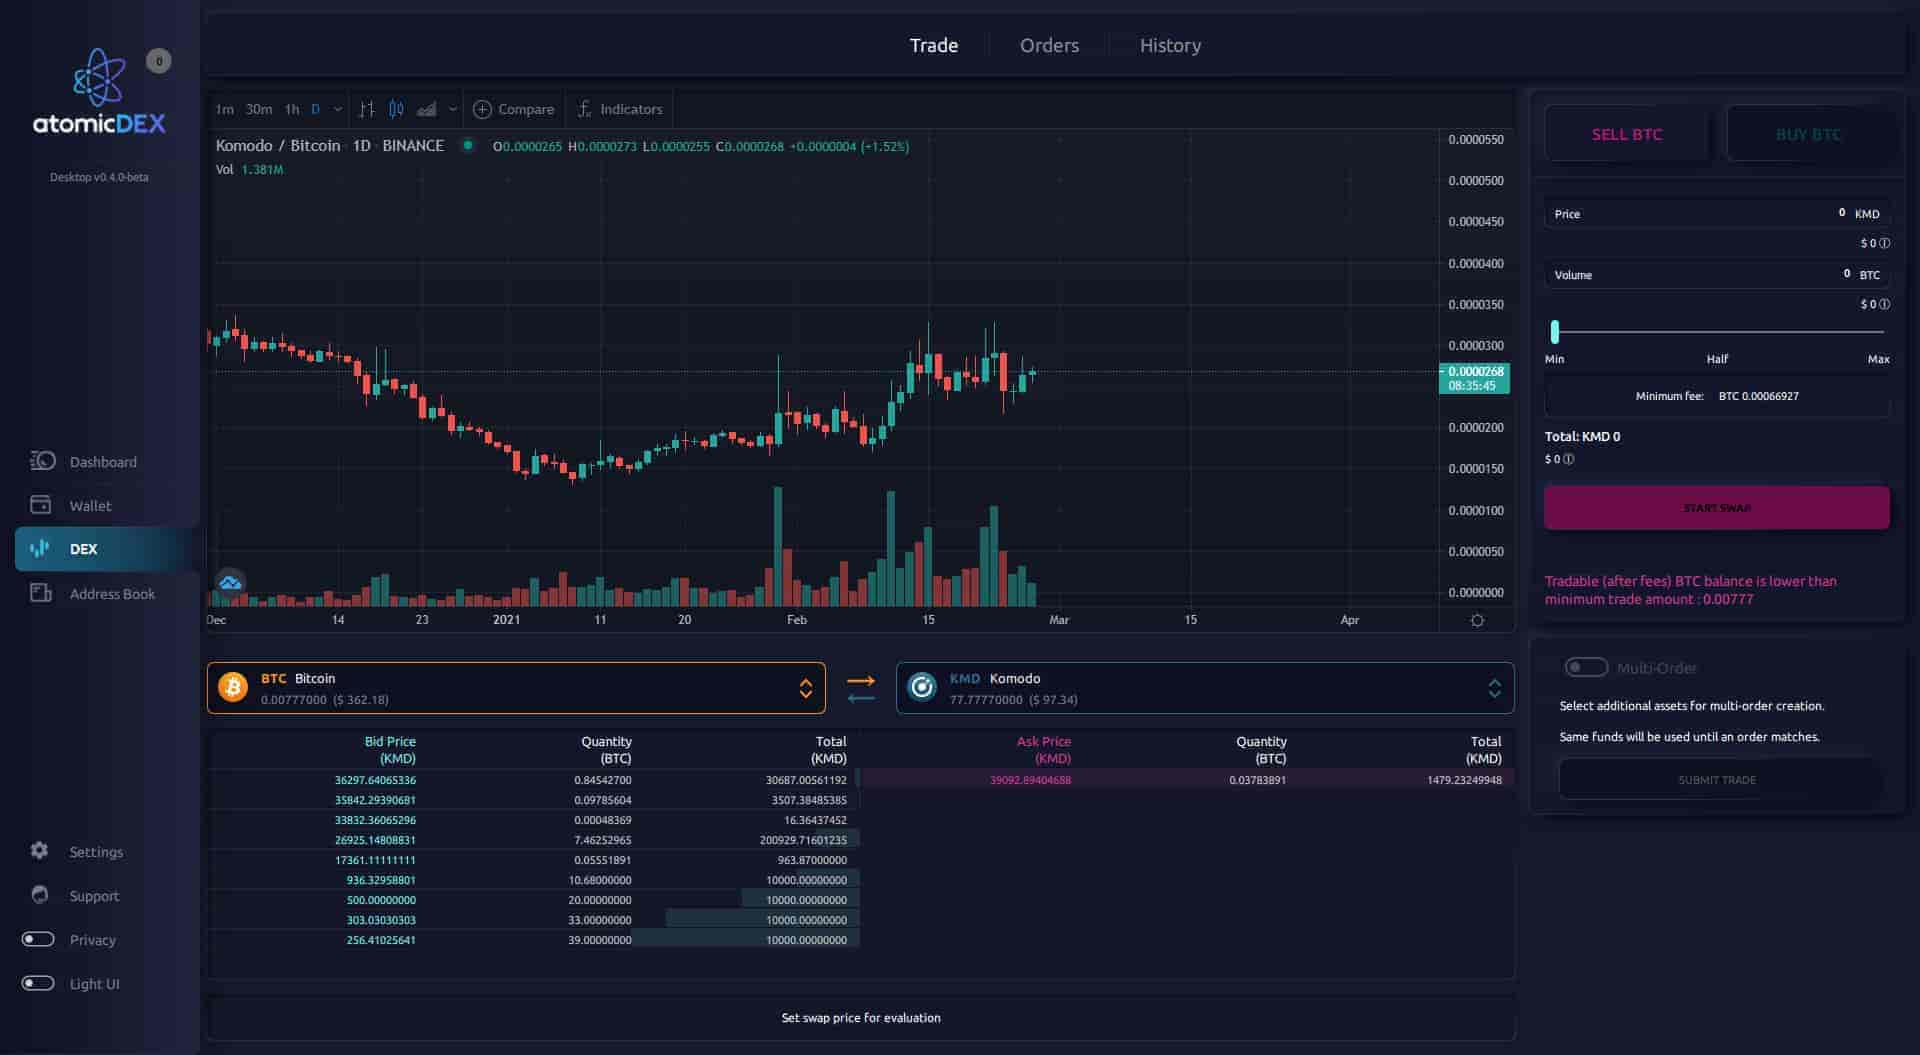
Task: Show info for Volume dollar value
Action: click(1885, 304)
